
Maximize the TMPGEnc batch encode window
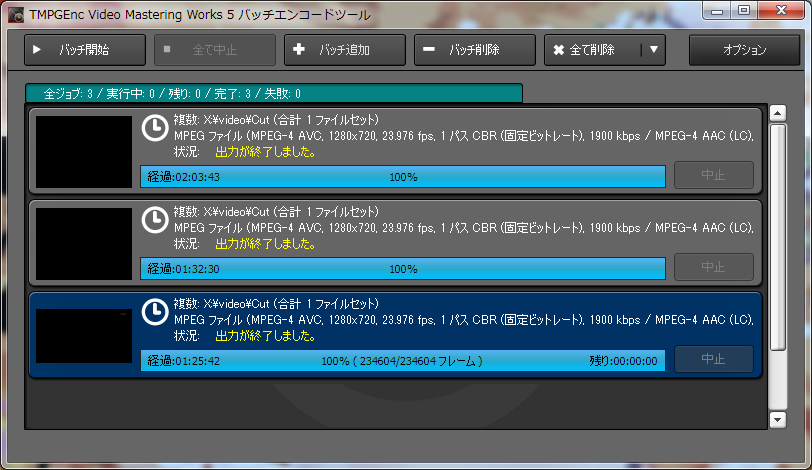coord(744,11)
